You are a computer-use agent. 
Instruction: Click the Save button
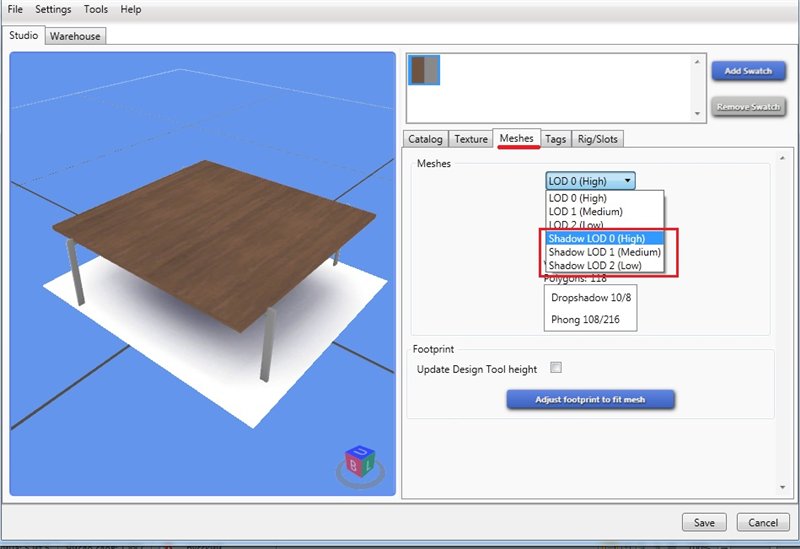703,522
